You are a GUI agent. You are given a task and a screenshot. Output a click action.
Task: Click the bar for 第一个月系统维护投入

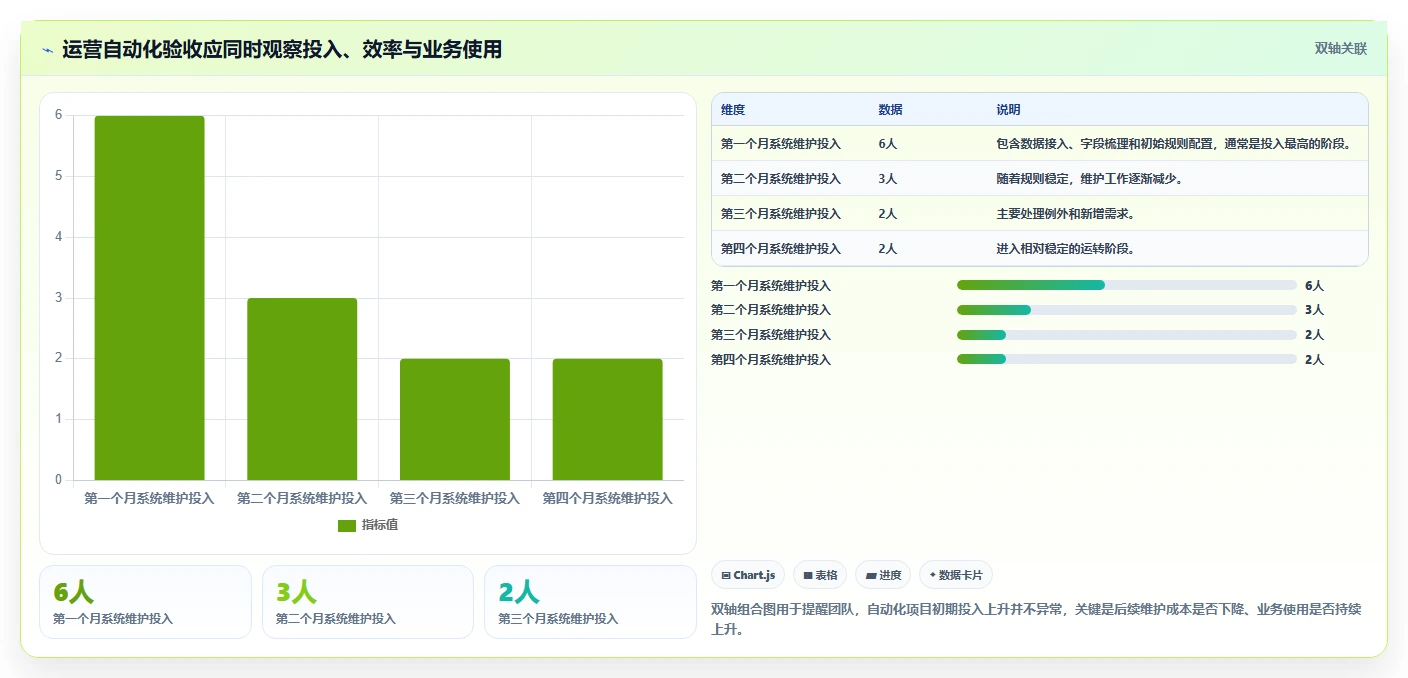pos(150,298)
